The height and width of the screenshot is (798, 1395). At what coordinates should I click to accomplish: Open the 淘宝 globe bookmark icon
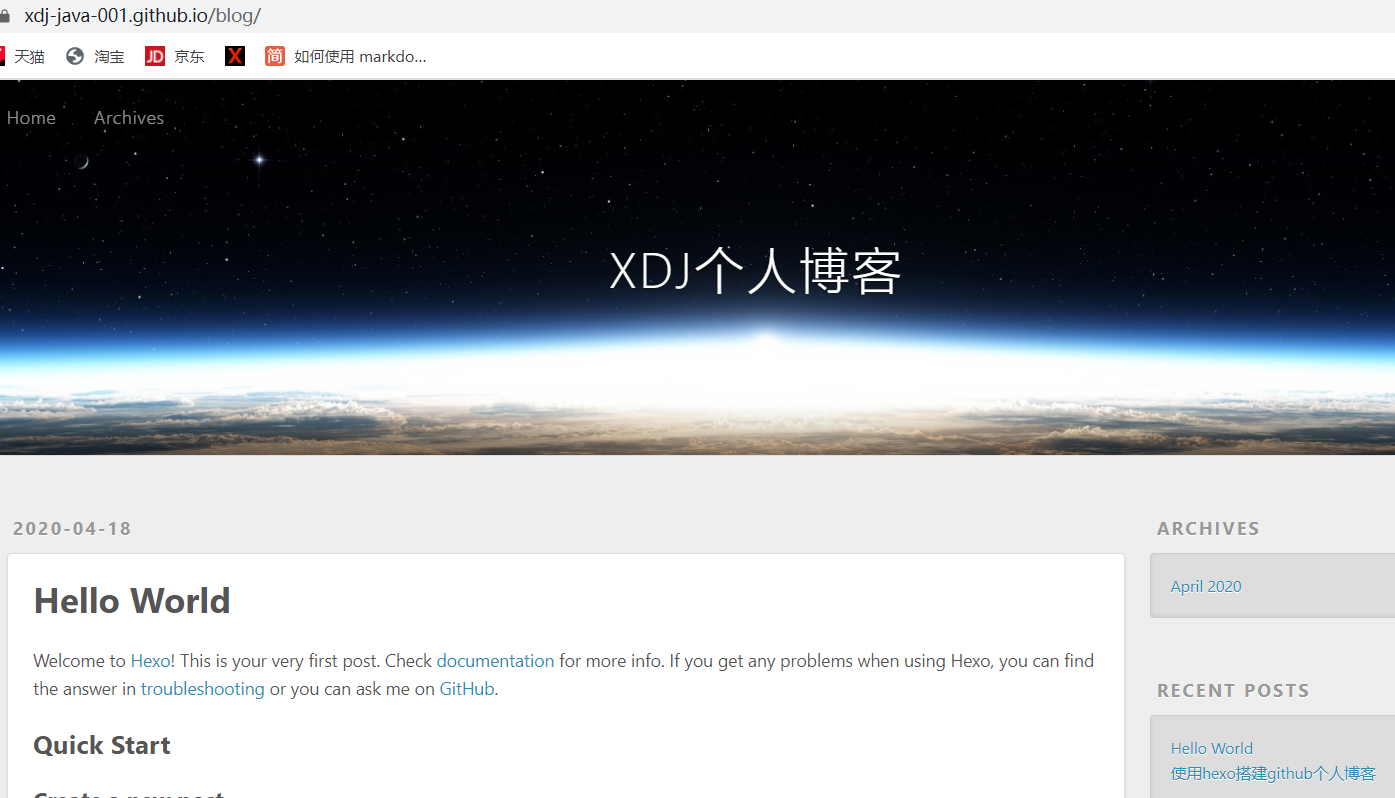click(x=73, y=56)
